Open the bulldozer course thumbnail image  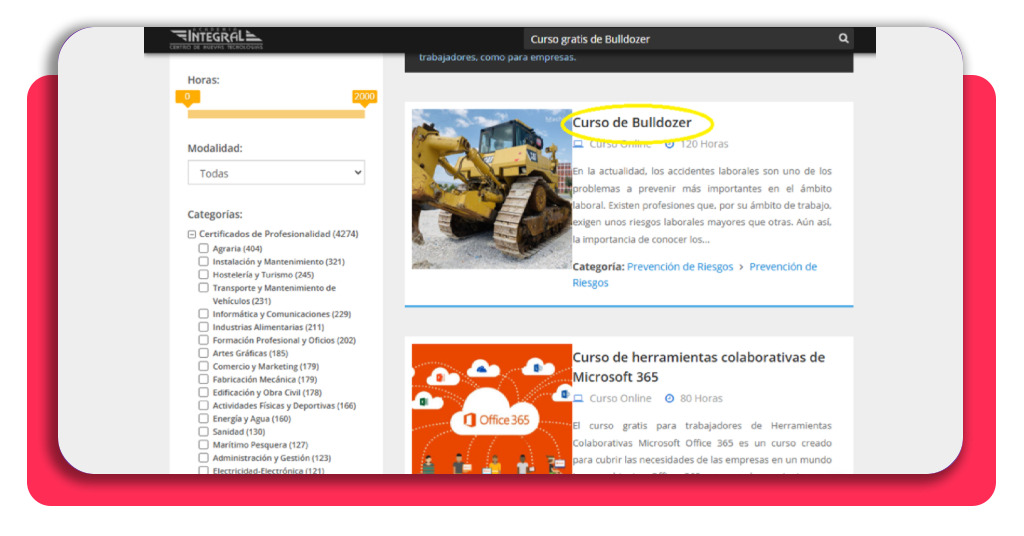(x=492, y=189)
